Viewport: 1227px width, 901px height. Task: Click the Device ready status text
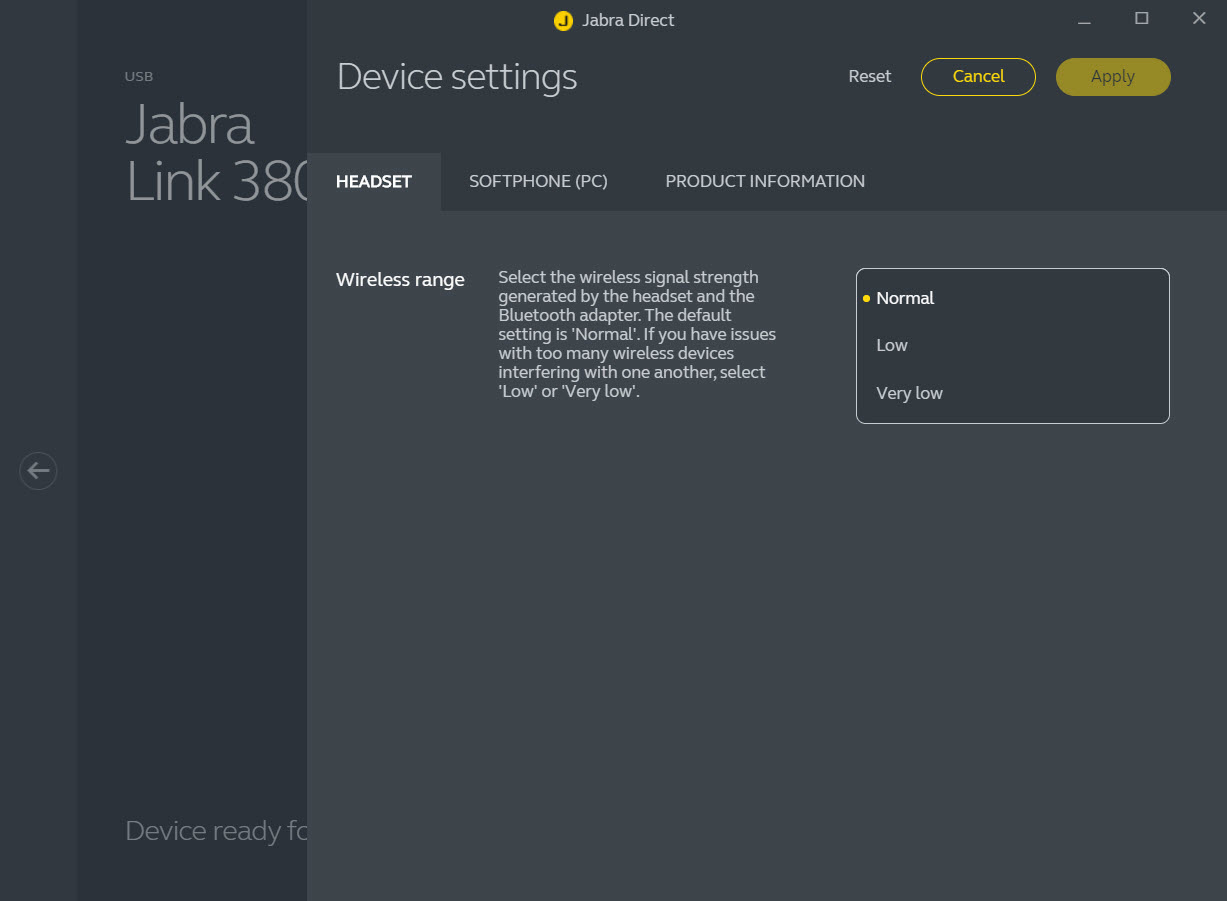pos(216,830)
